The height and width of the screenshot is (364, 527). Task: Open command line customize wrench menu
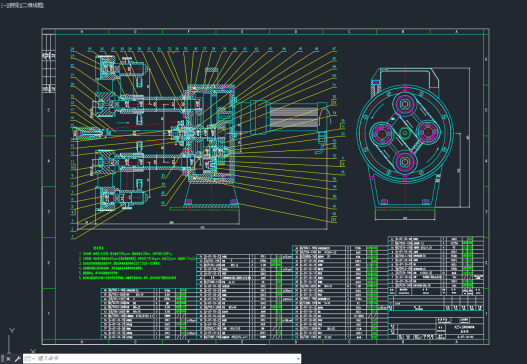tap(17, 359)
